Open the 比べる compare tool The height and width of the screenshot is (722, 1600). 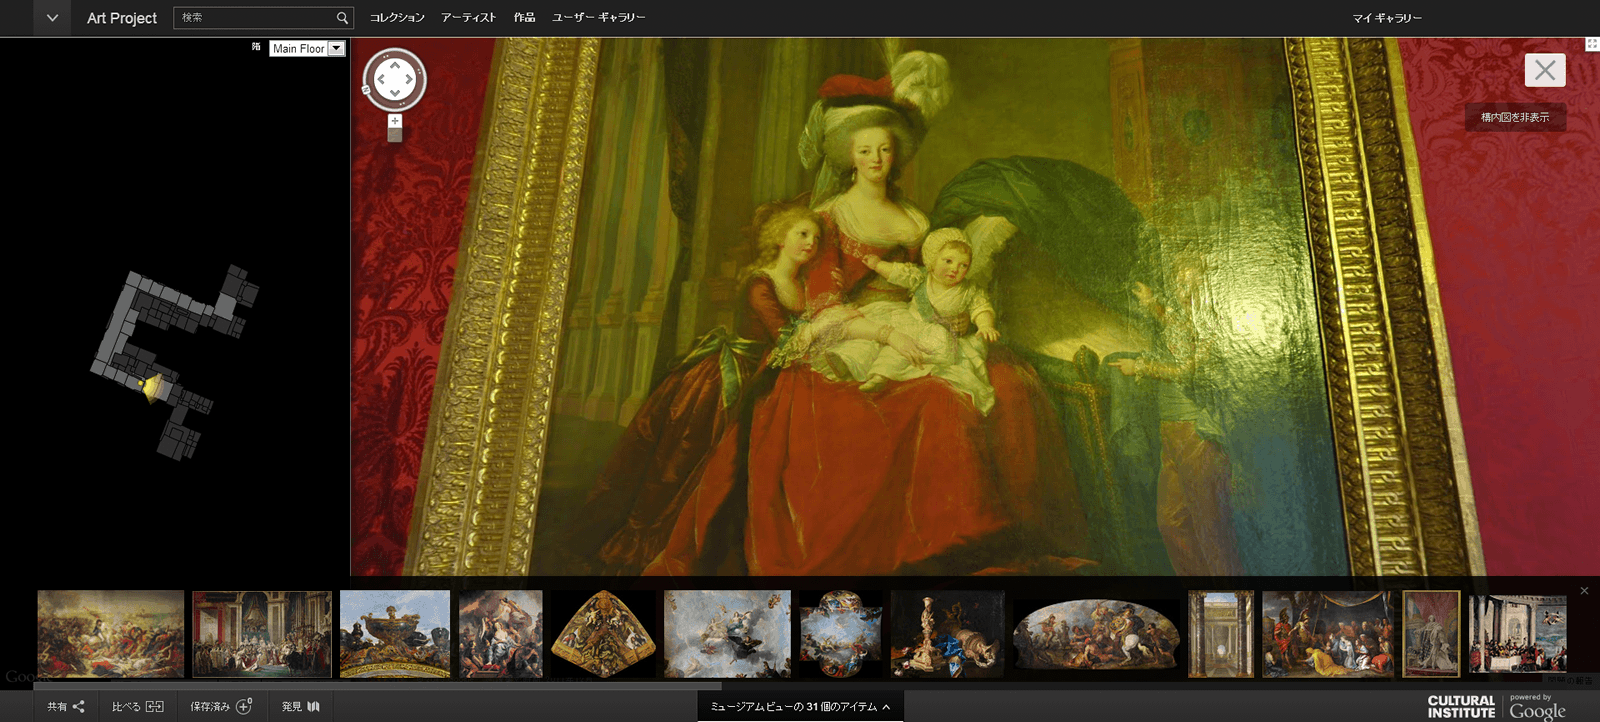click(137, 706)
